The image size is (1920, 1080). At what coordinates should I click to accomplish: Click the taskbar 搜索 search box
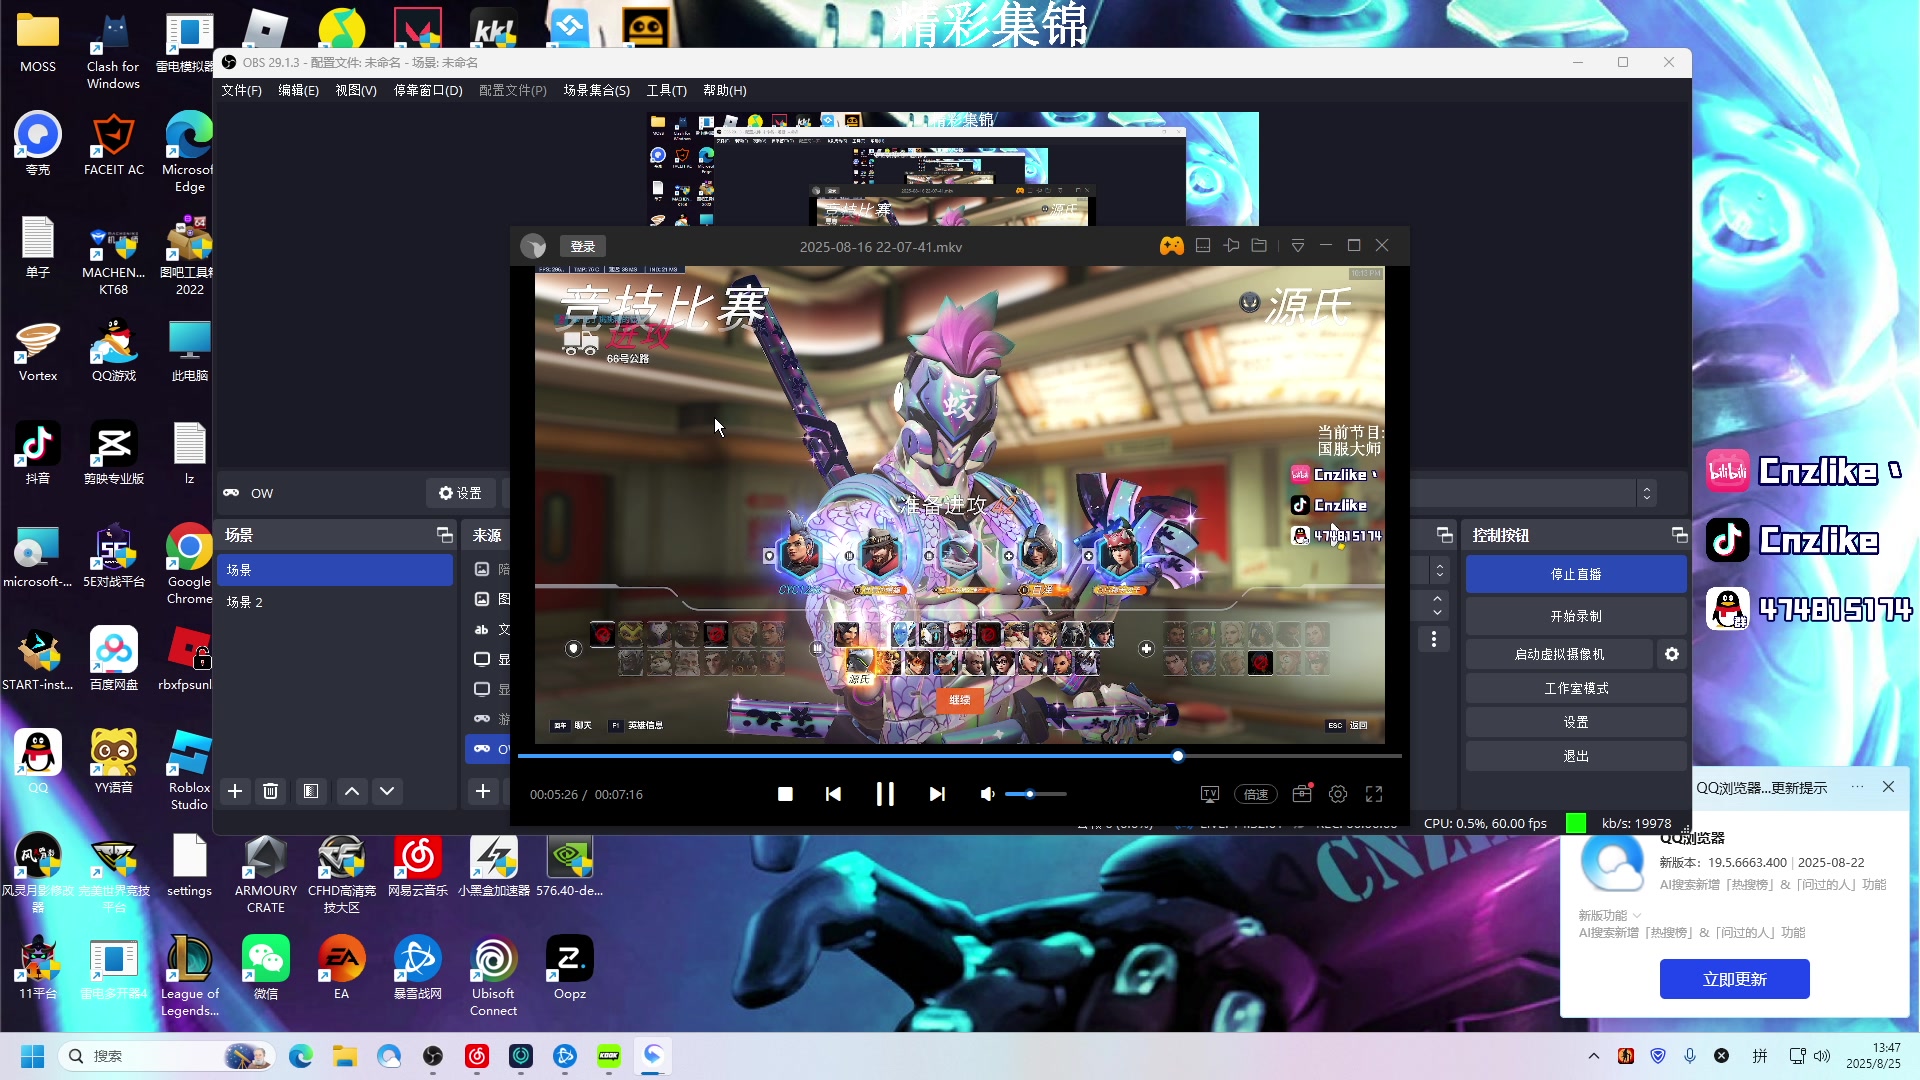pyautogui.click(x=165, y=1056)
